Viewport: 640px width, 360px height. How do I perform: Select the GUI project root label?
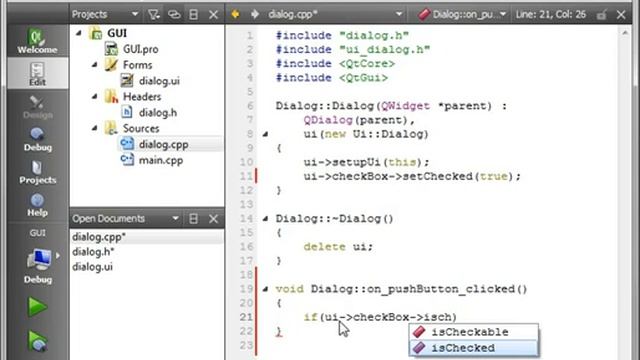tap(117, 33)
